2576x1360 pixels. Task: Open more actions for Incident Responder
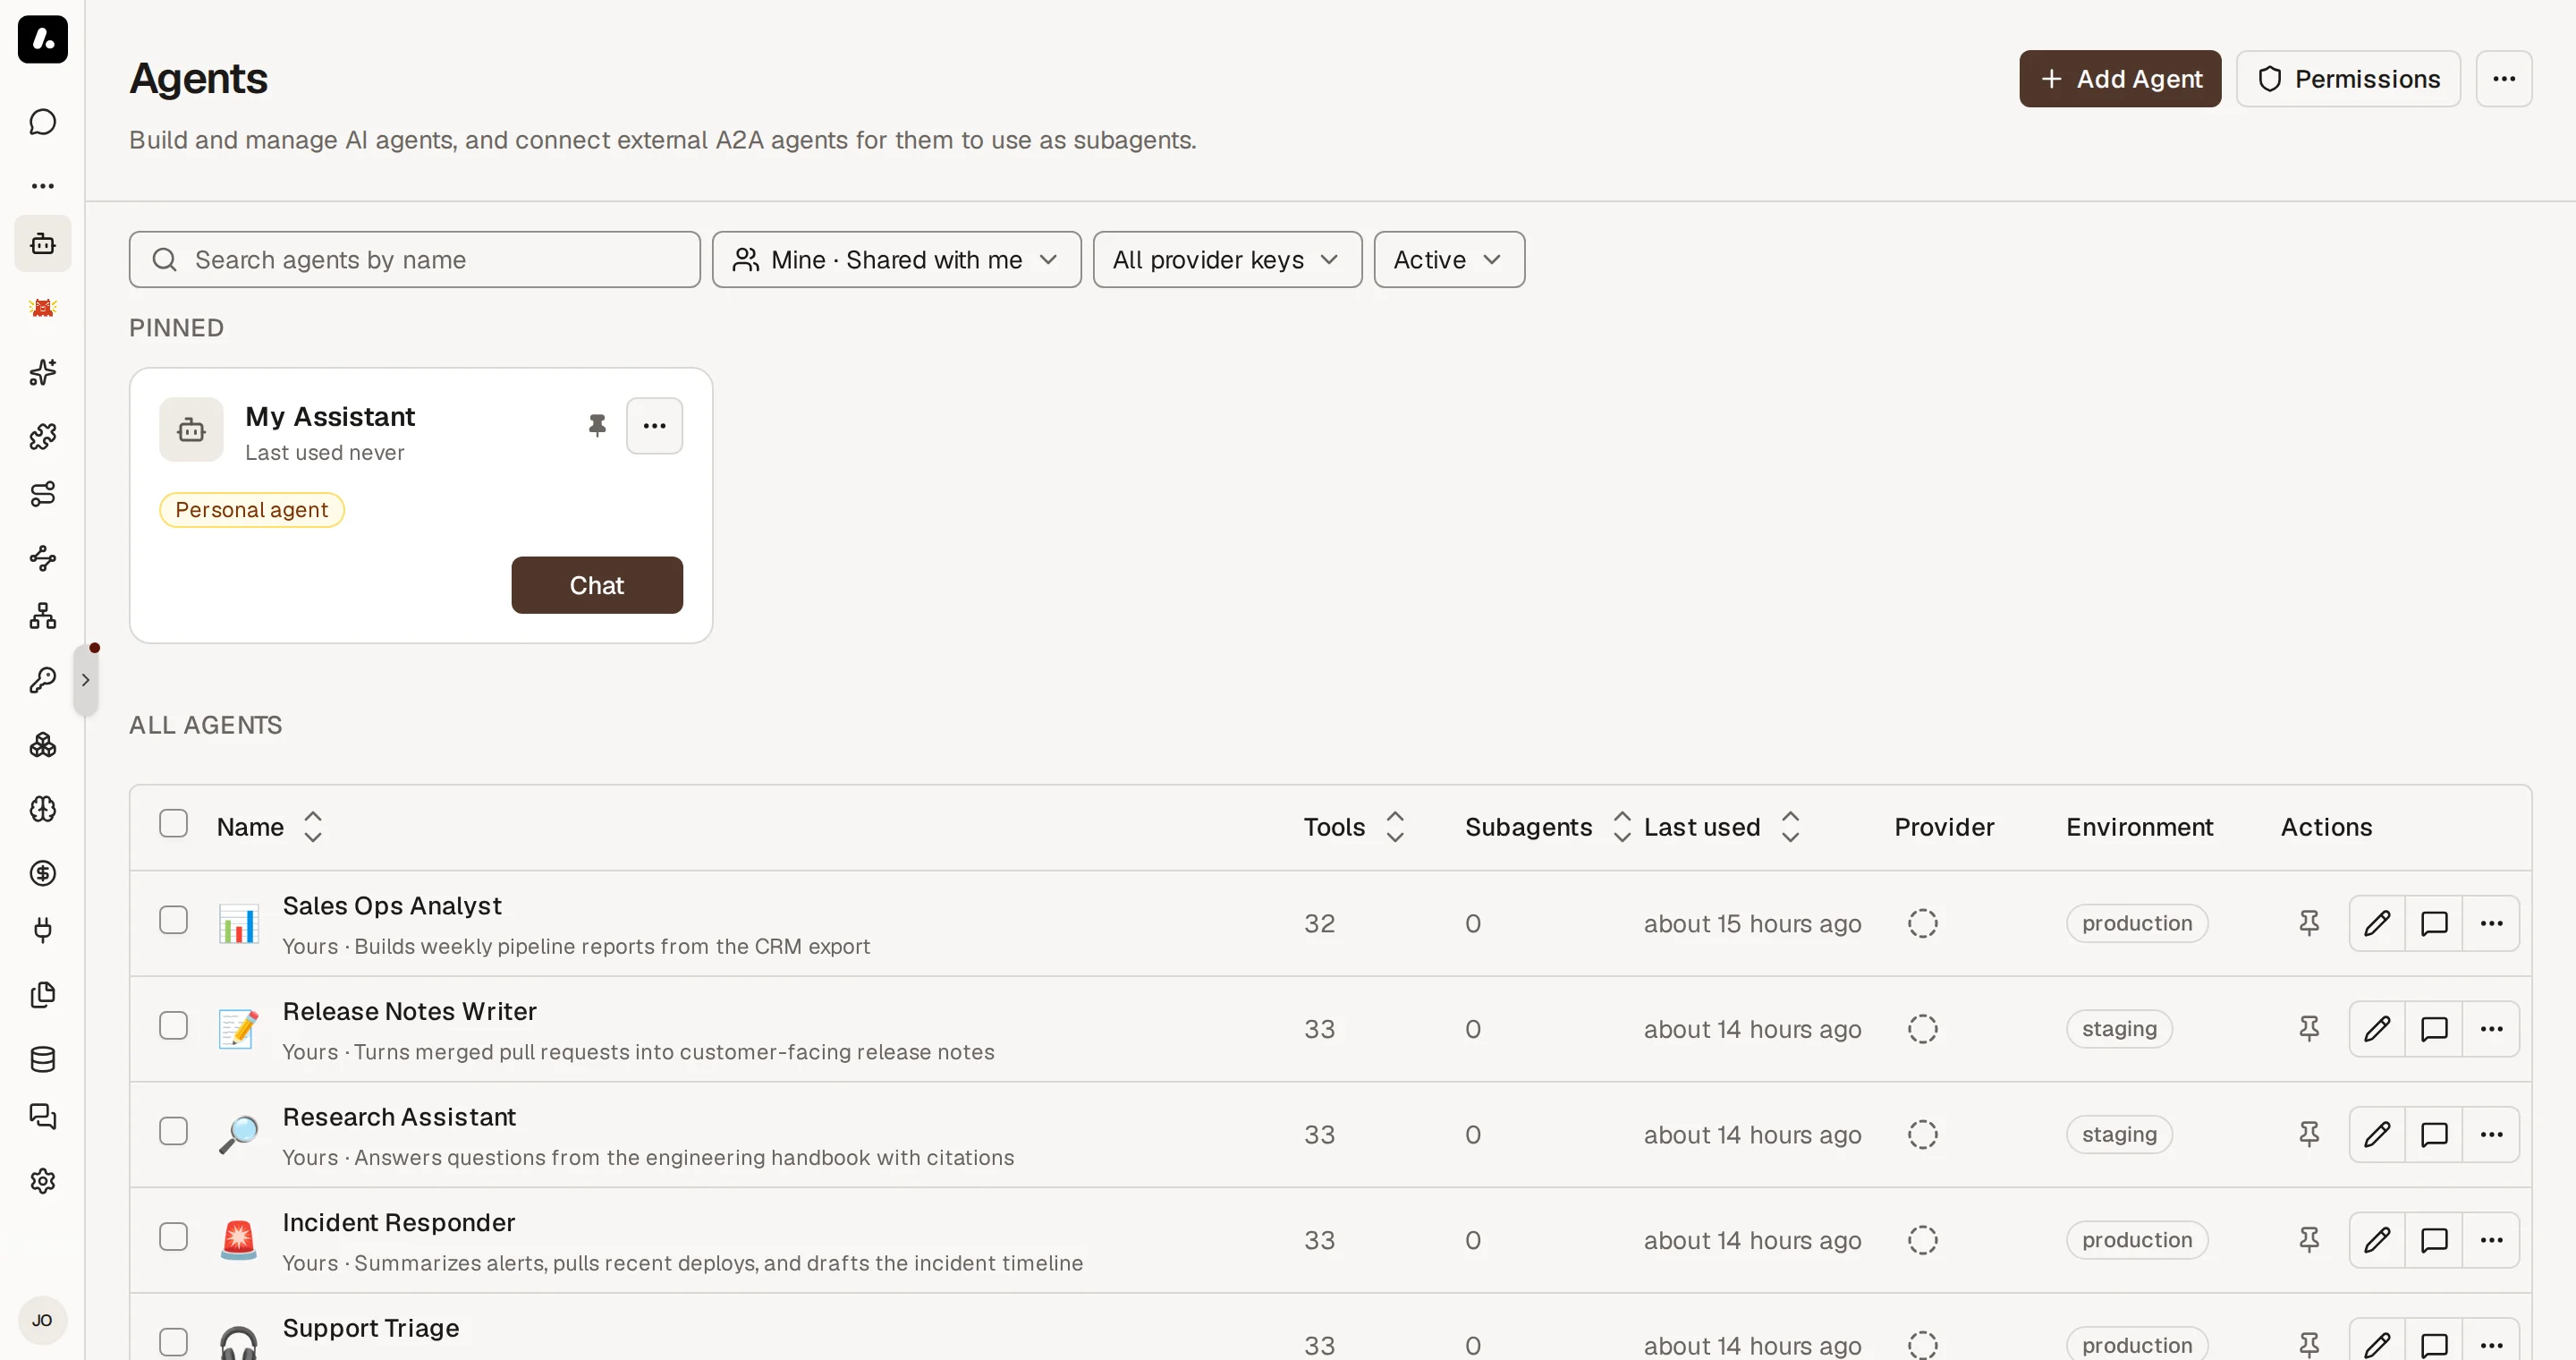[2490, 1240]
